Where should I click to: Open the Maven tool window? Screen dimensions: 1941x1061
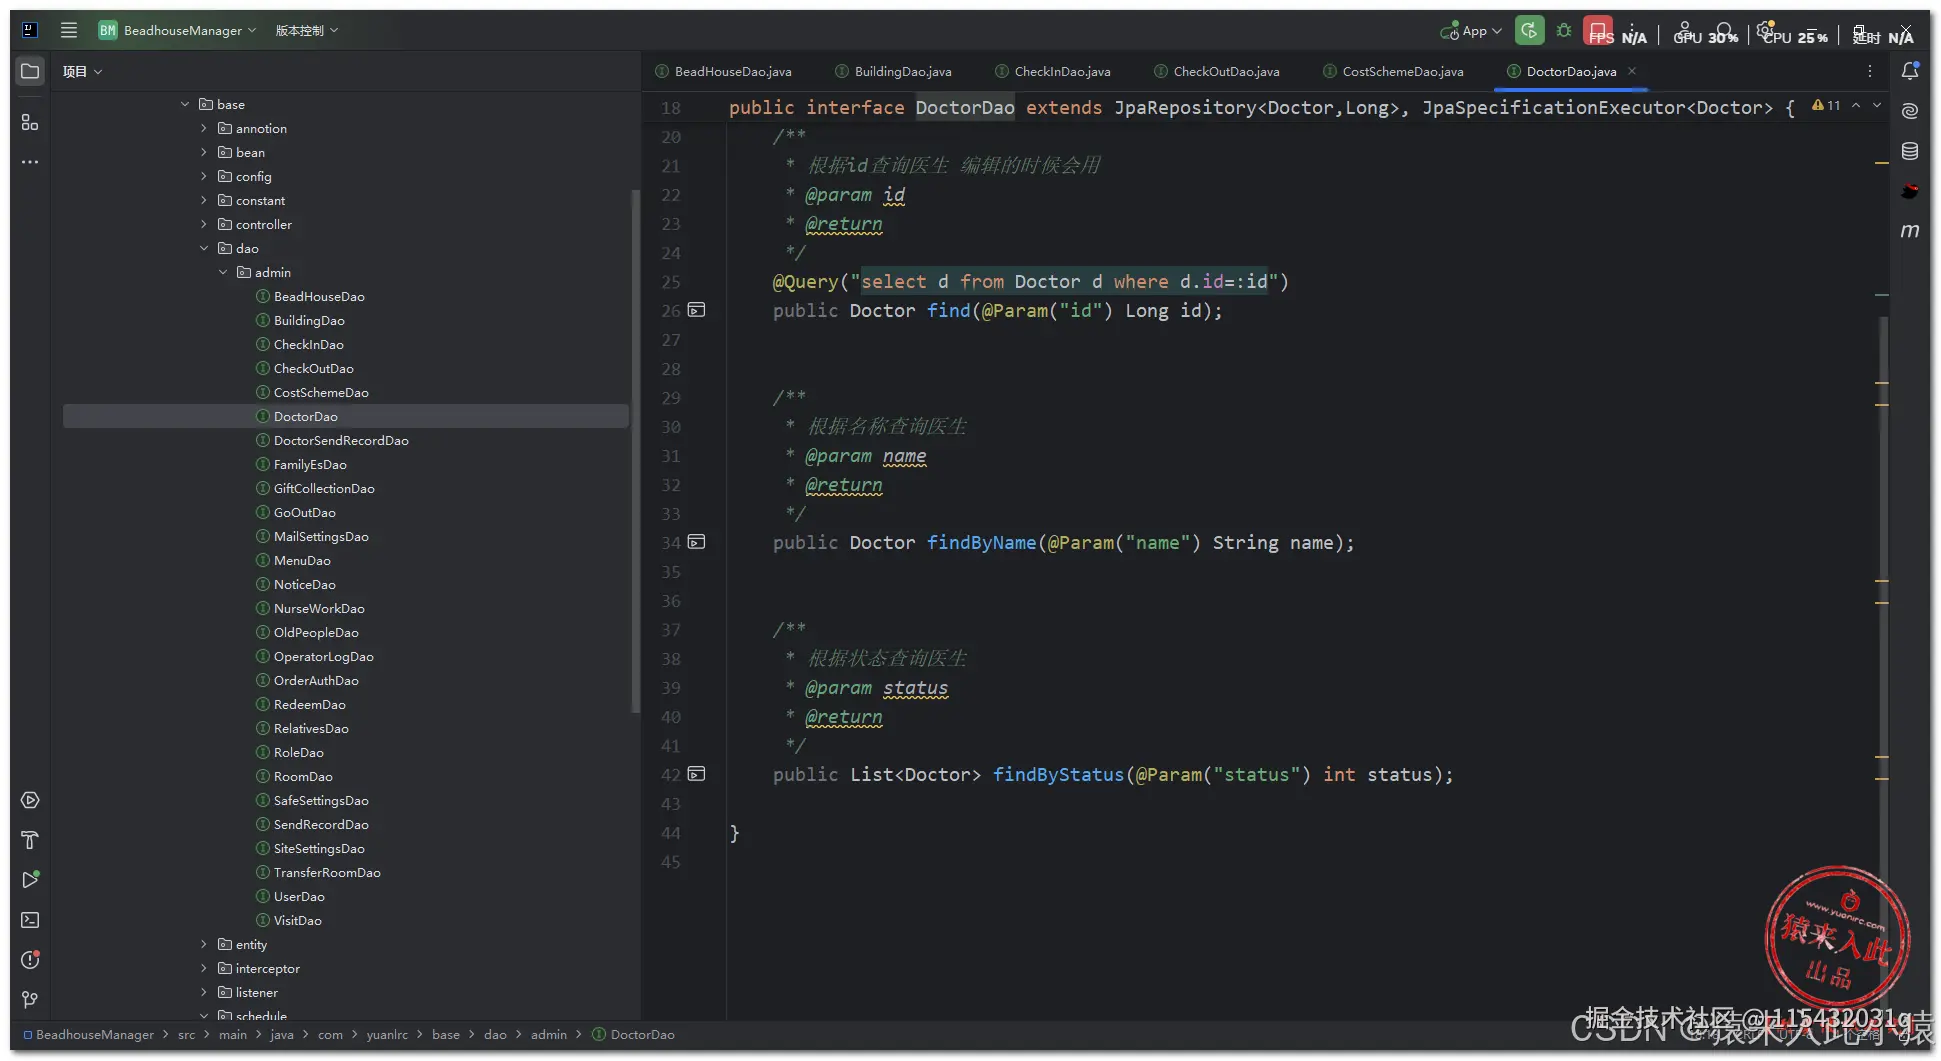tap(1909, 231)
